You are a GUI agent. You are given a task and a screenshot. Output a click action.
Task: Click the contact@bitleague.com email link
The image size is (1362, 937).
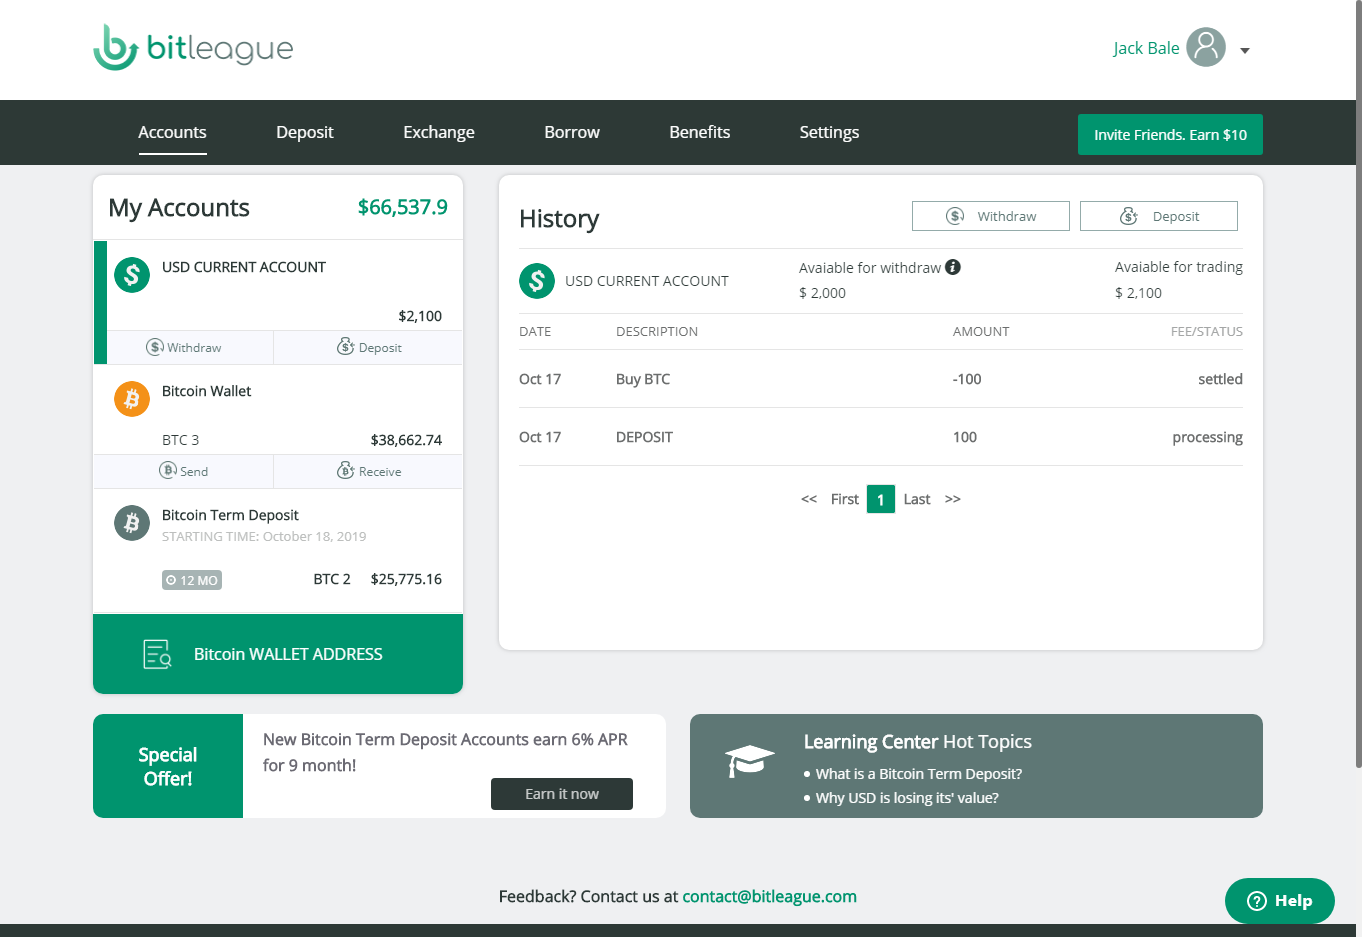click(x=770, y=896)
